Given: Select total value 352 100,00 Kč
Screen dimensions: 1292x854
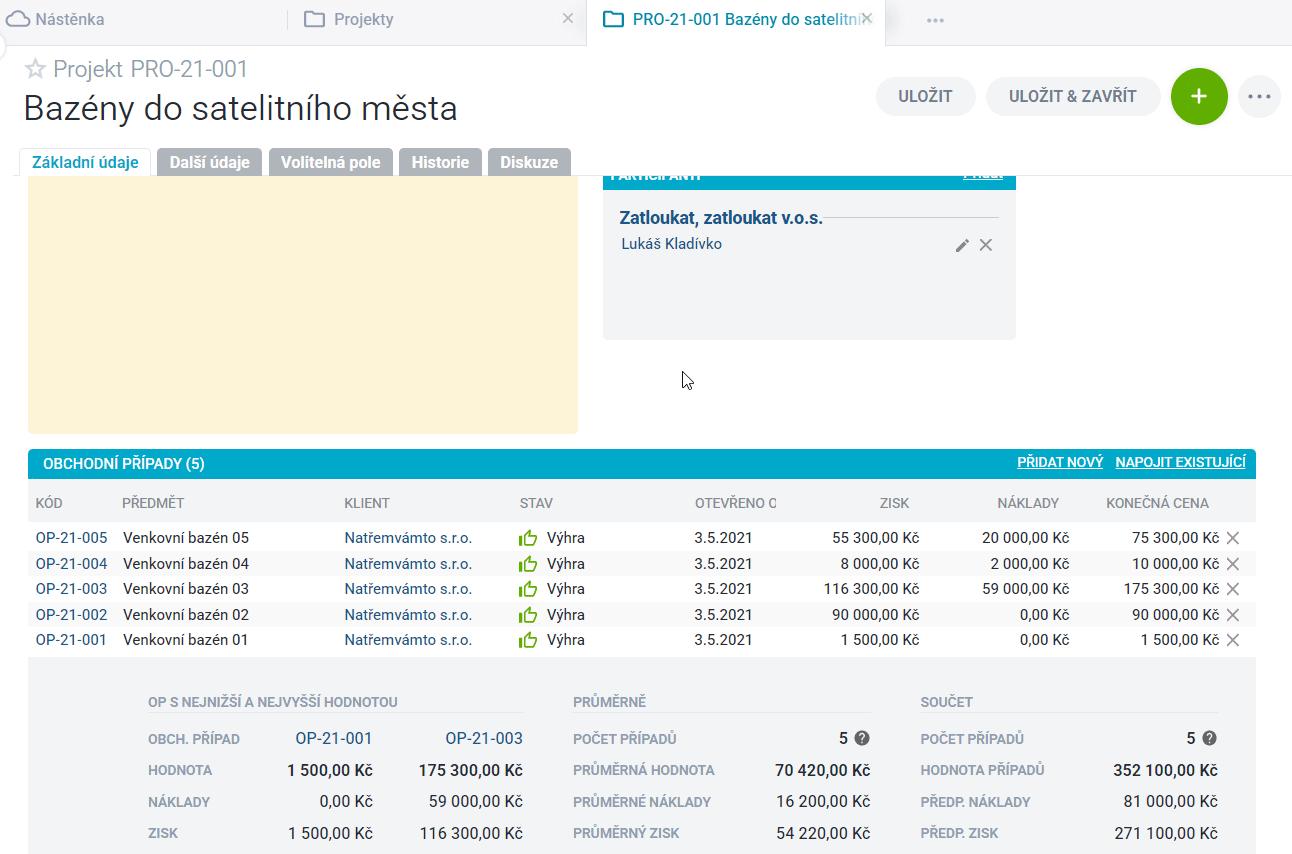Looking at the screenshot, I should [1165, 770].
